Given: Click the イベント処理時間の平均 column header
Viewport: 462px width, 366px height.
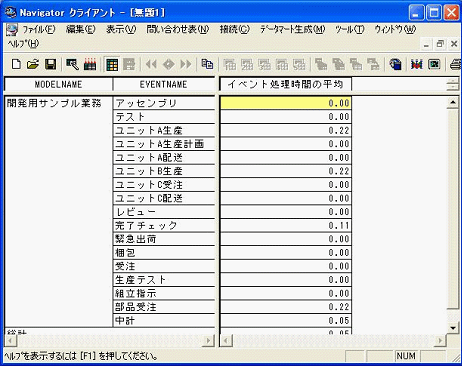Looking at the screenshot, I should click(286, 84).
